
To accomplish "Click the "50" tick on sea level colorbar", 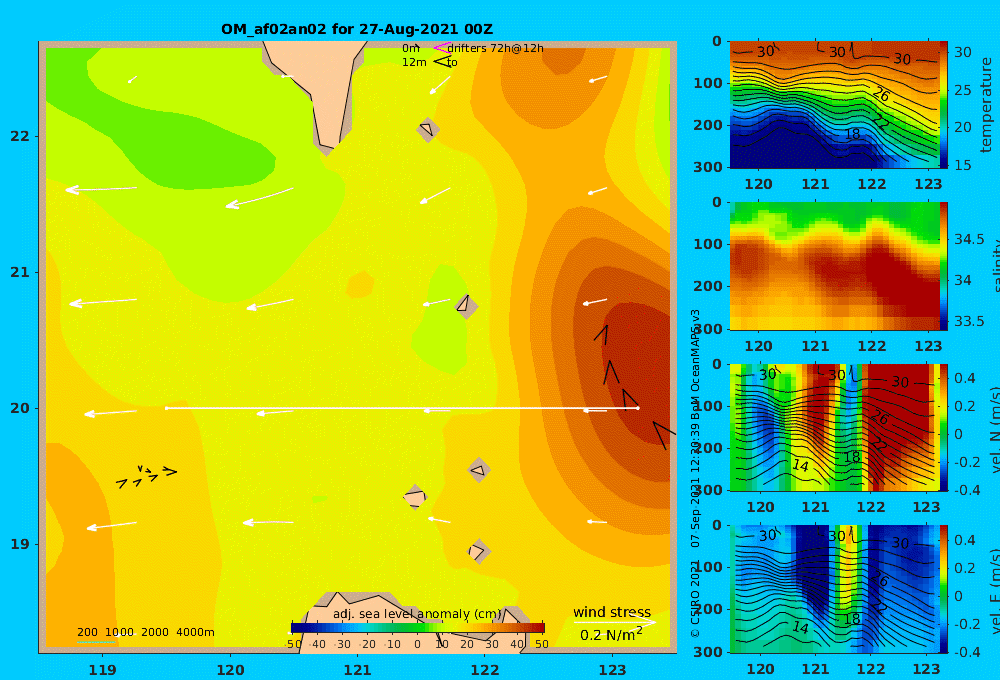I will (541, 644).
